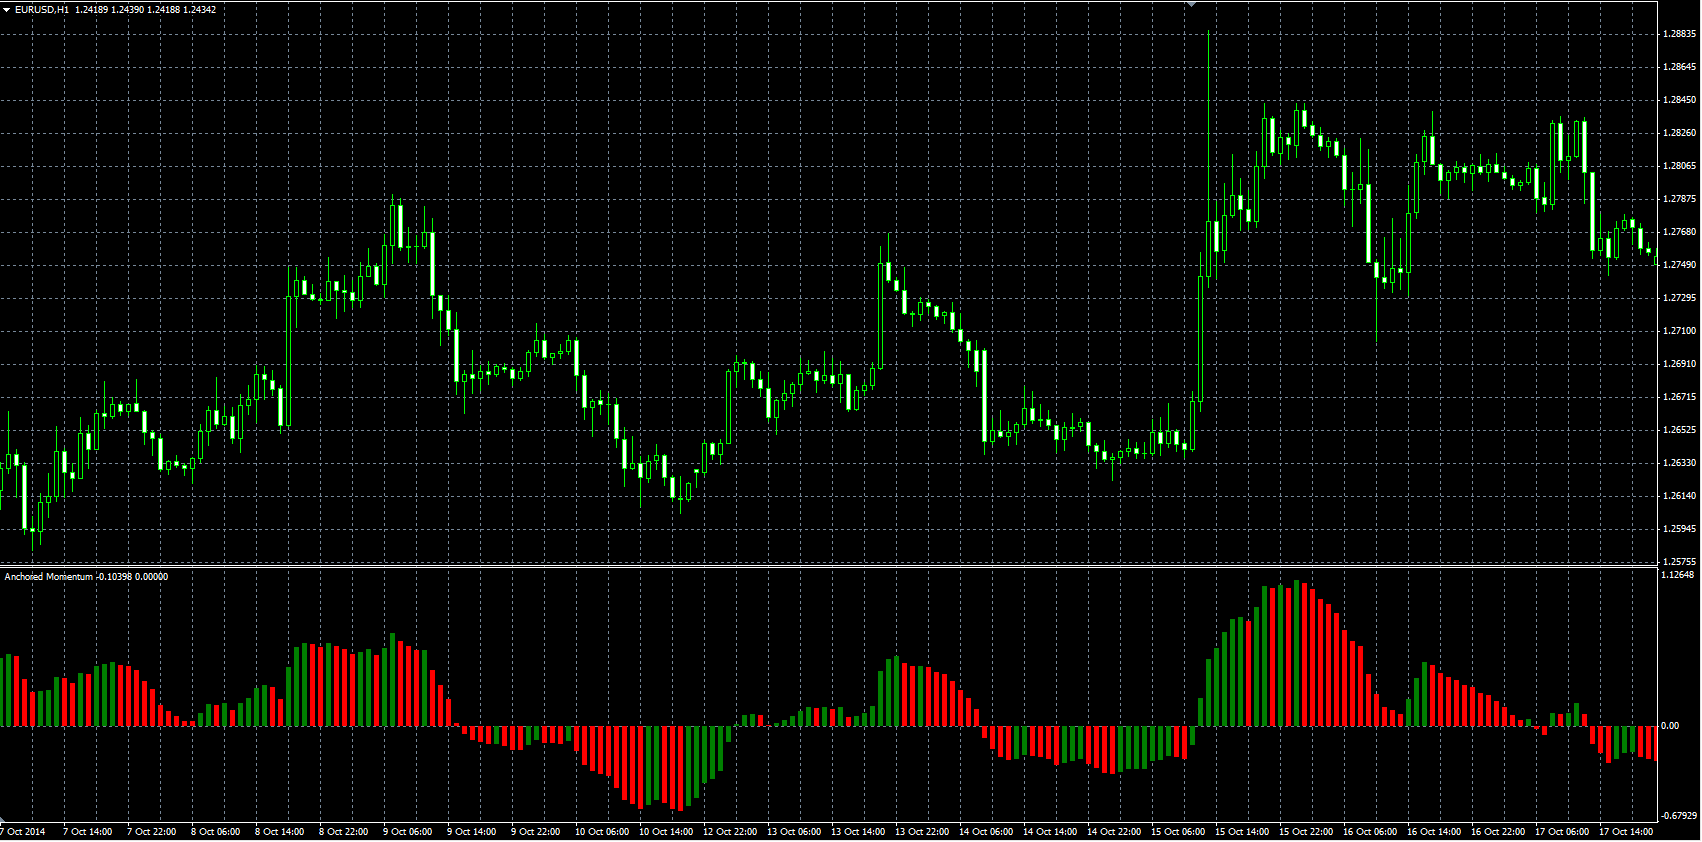This screenshot has width=1702, height=842.
Task: Click the 1.27100 price scale label
Action: click(1679, 331)
